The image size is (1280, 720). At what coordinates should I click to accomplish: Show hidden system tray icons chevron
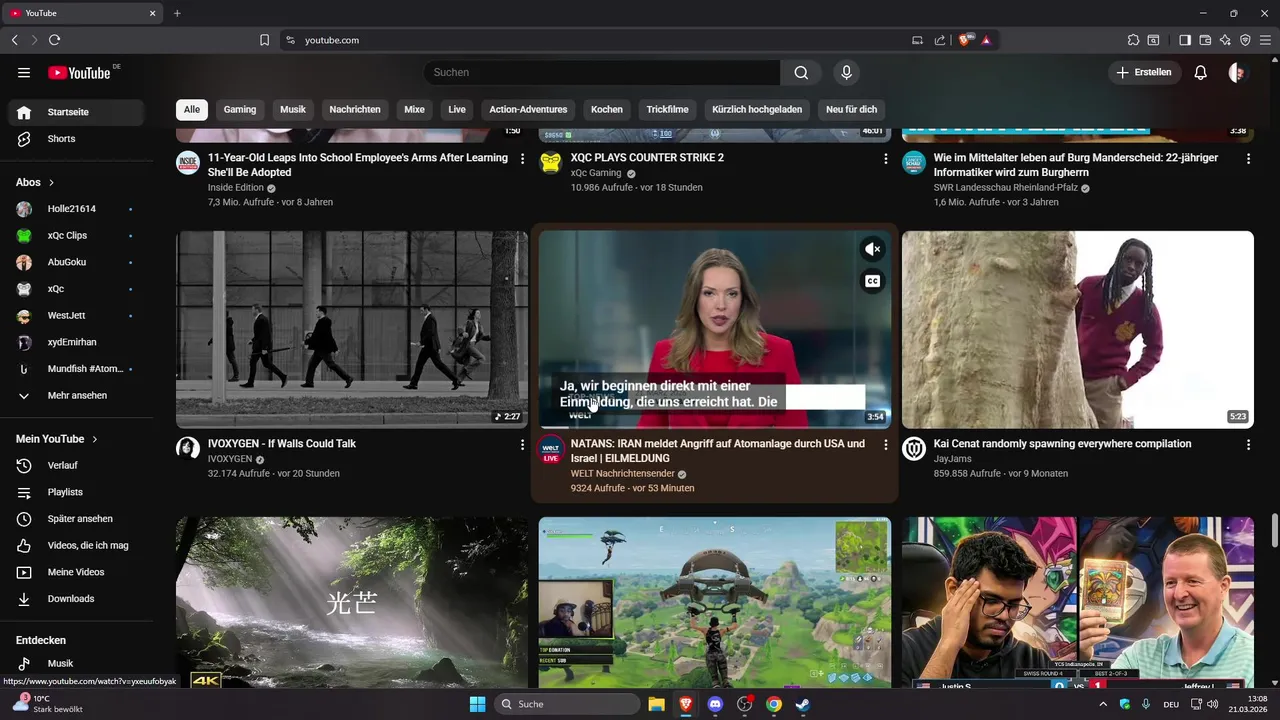1103,704
